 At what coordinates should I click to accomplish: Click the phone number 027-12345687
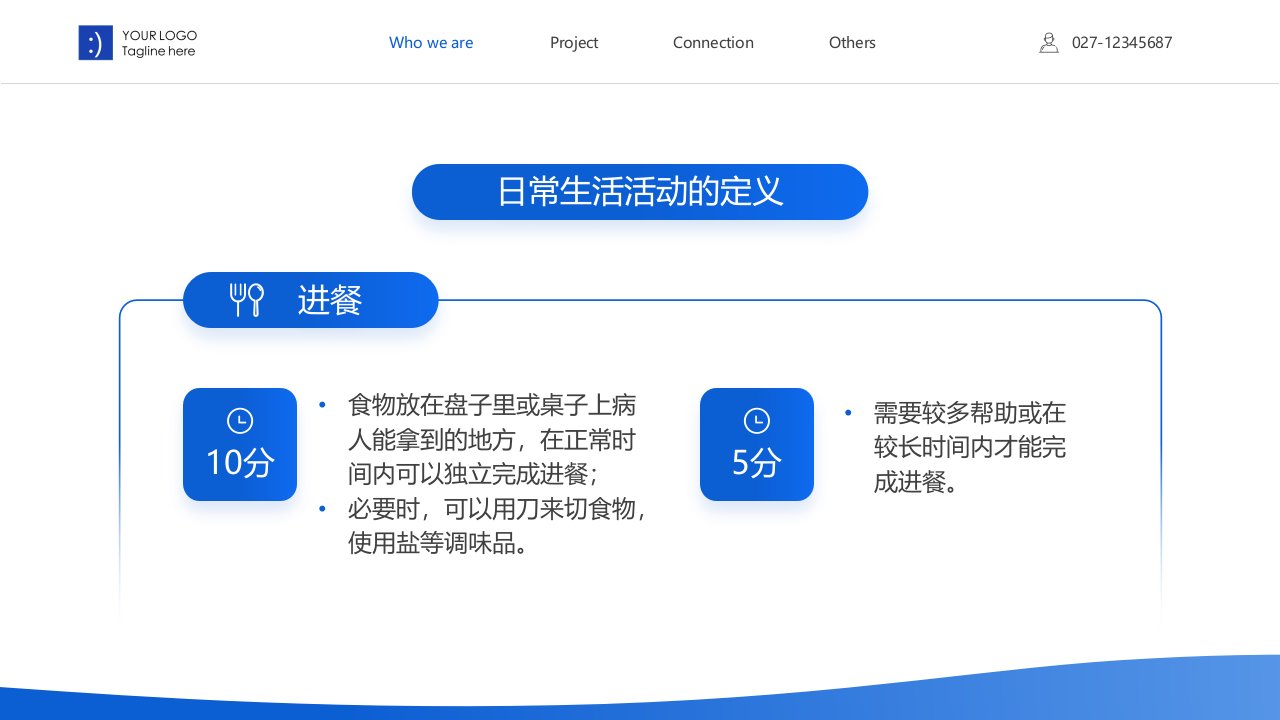tap(1122, 43)
